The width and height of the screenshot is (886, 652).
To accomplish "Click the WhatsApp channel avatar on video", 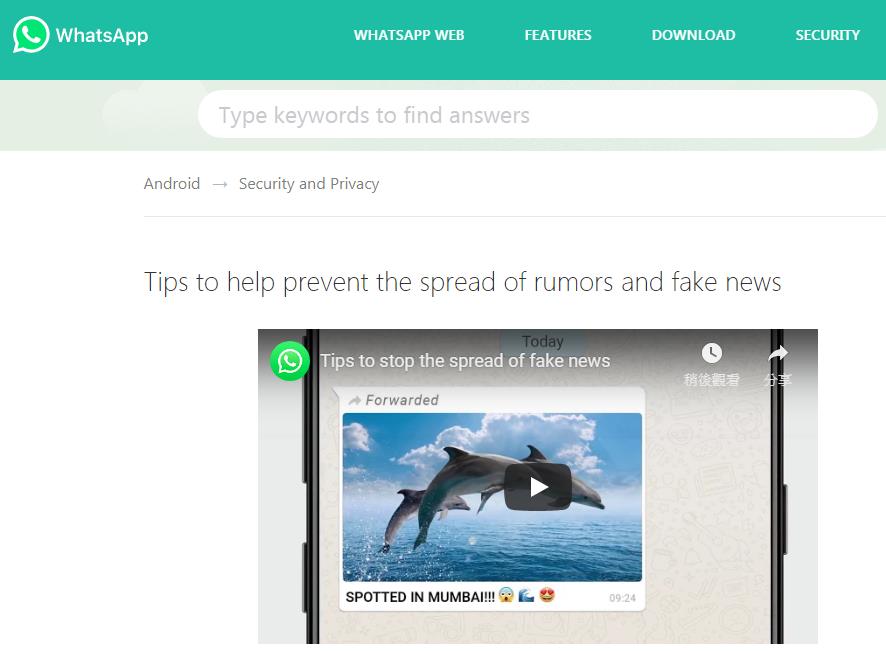I will [290, 361].
